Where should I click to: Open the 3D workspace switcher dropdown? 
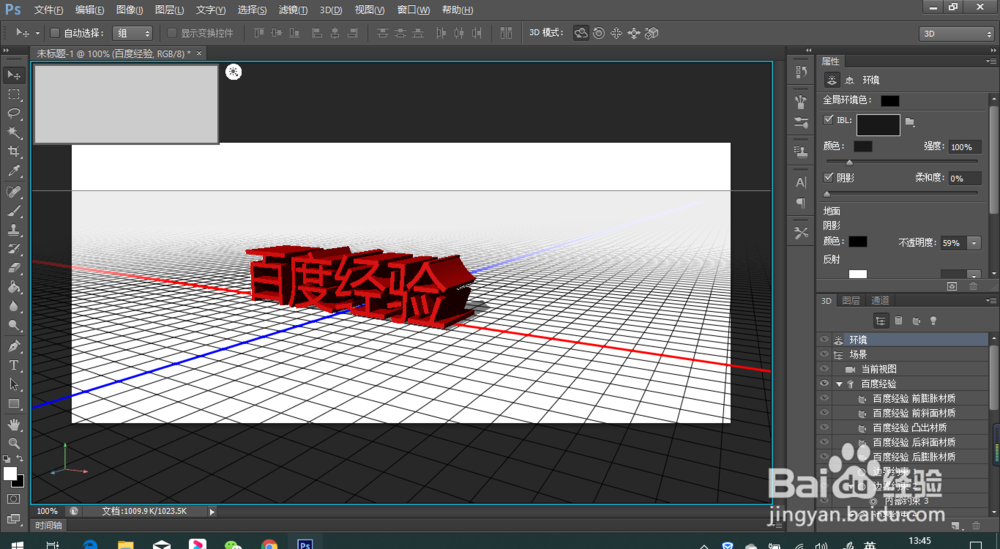[956, 34]
